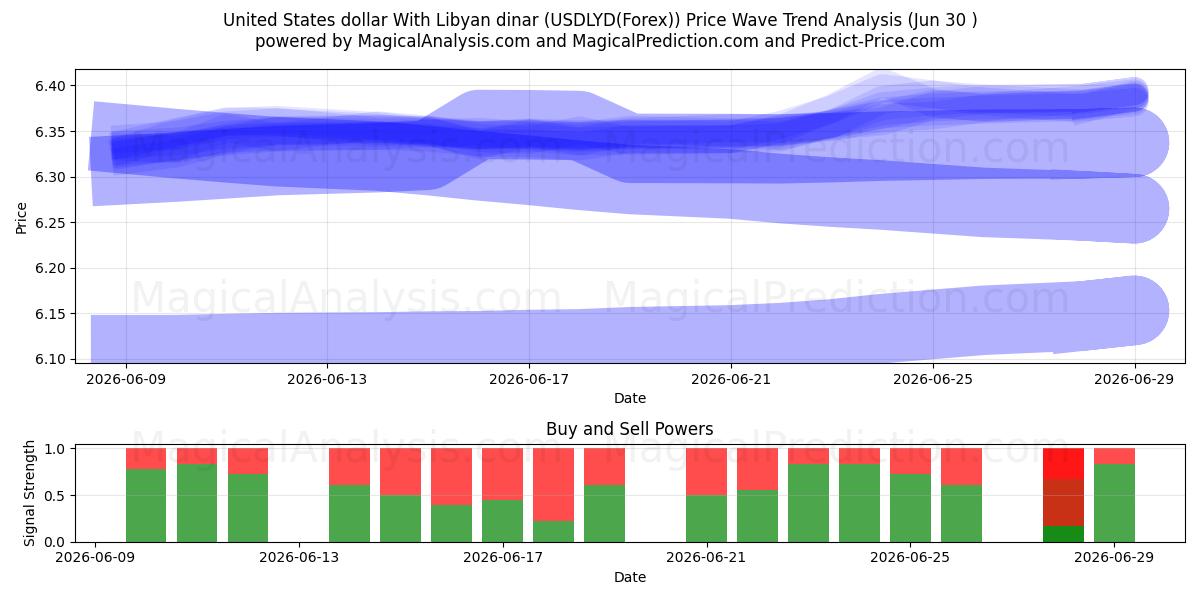Image resolution: width=1200 pixels, height=600 pixels.
Task: Click the 'Price' y-axis label
Action: pos(22,216)
